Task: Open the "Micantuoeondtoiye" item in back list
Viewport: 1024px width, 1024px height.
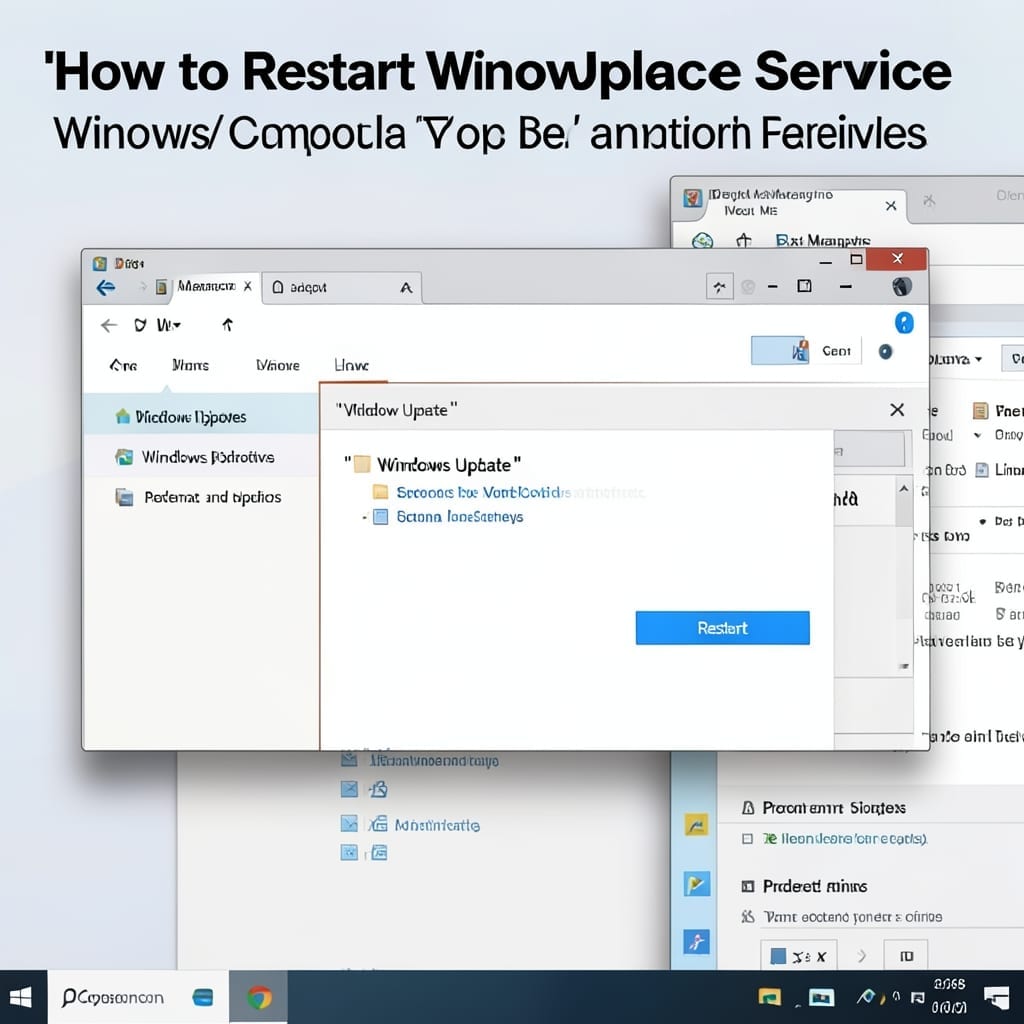Action: (434, 760)
